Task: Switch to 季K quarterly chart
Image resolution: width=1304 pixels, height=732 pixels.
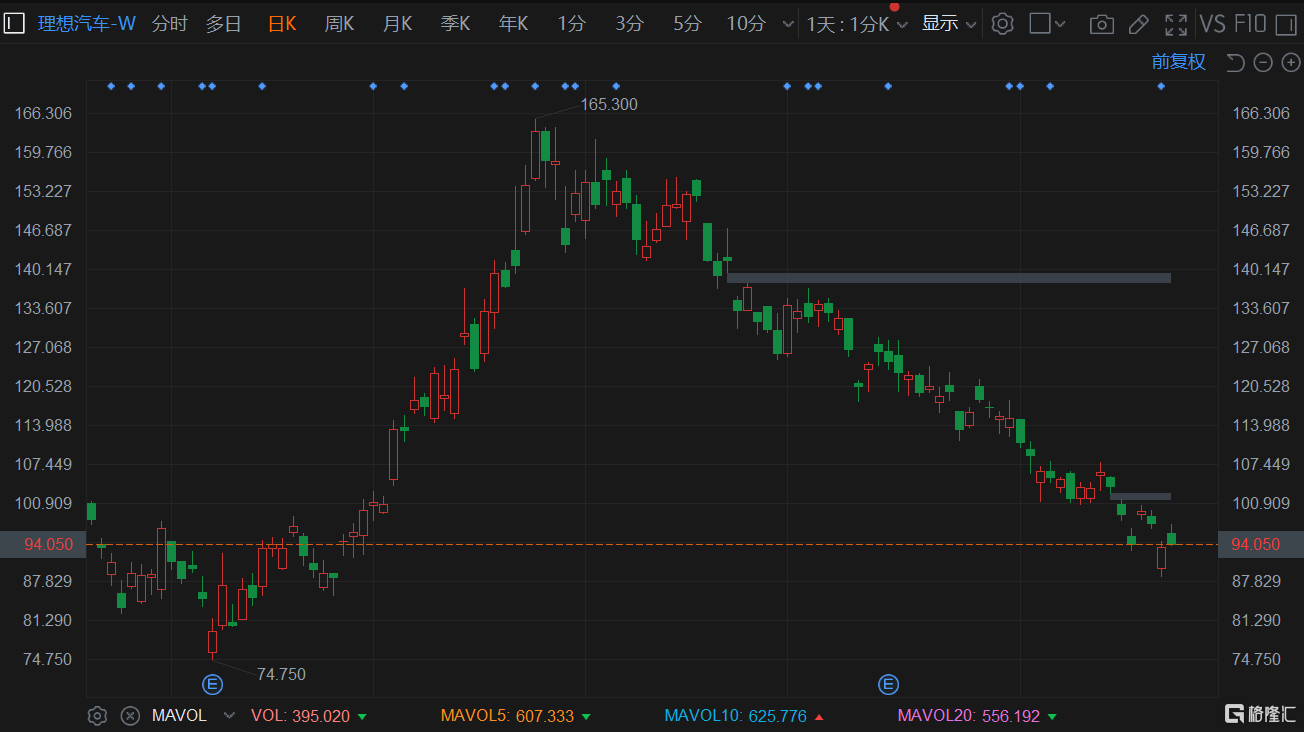Action: pos(455,24)
